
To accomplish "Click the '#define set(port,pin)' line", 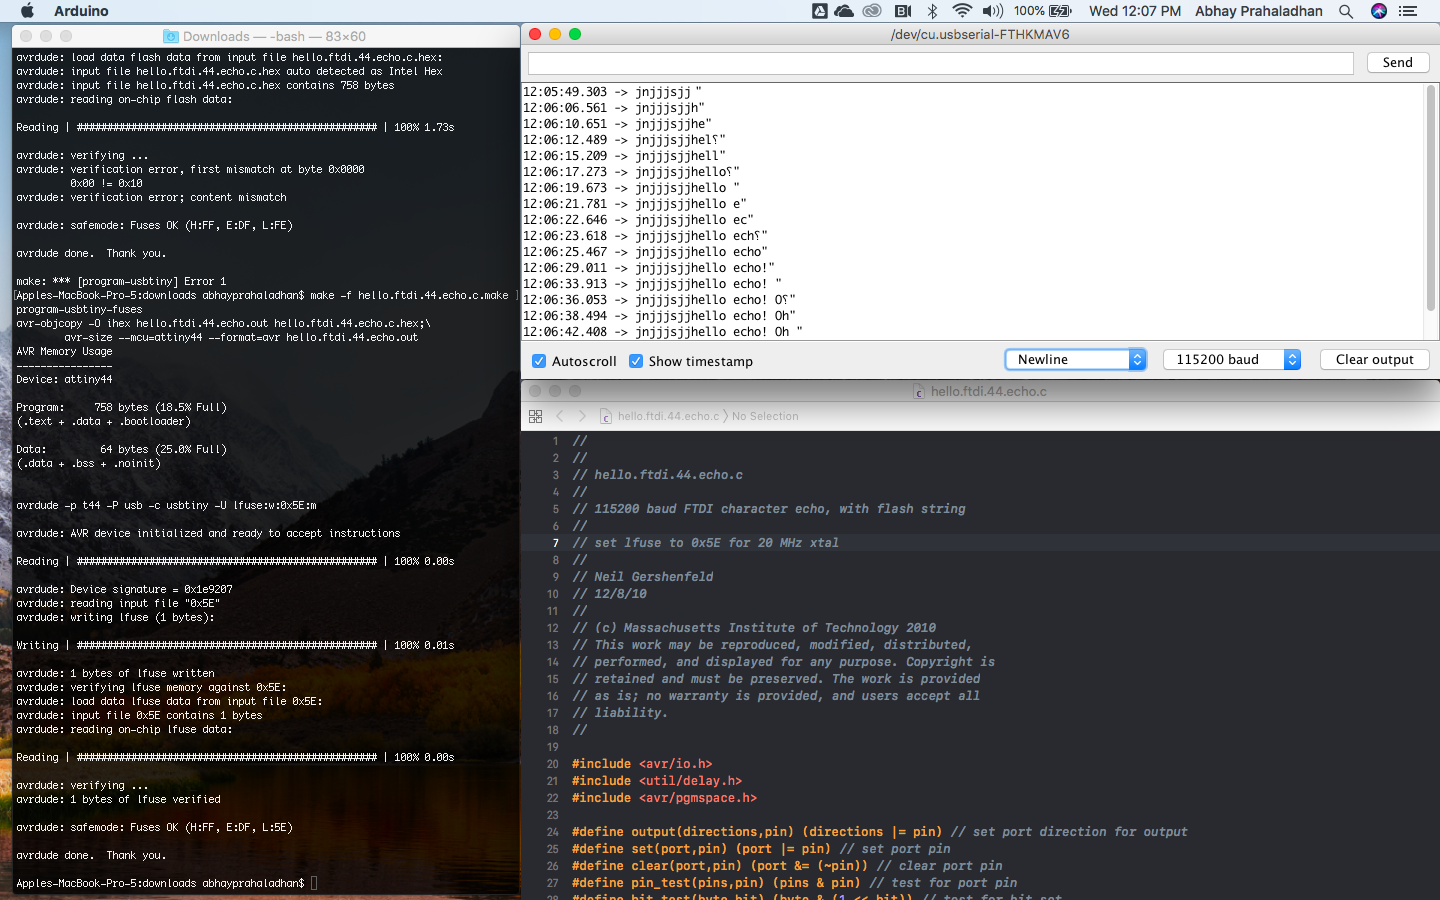I will [761, 849].
